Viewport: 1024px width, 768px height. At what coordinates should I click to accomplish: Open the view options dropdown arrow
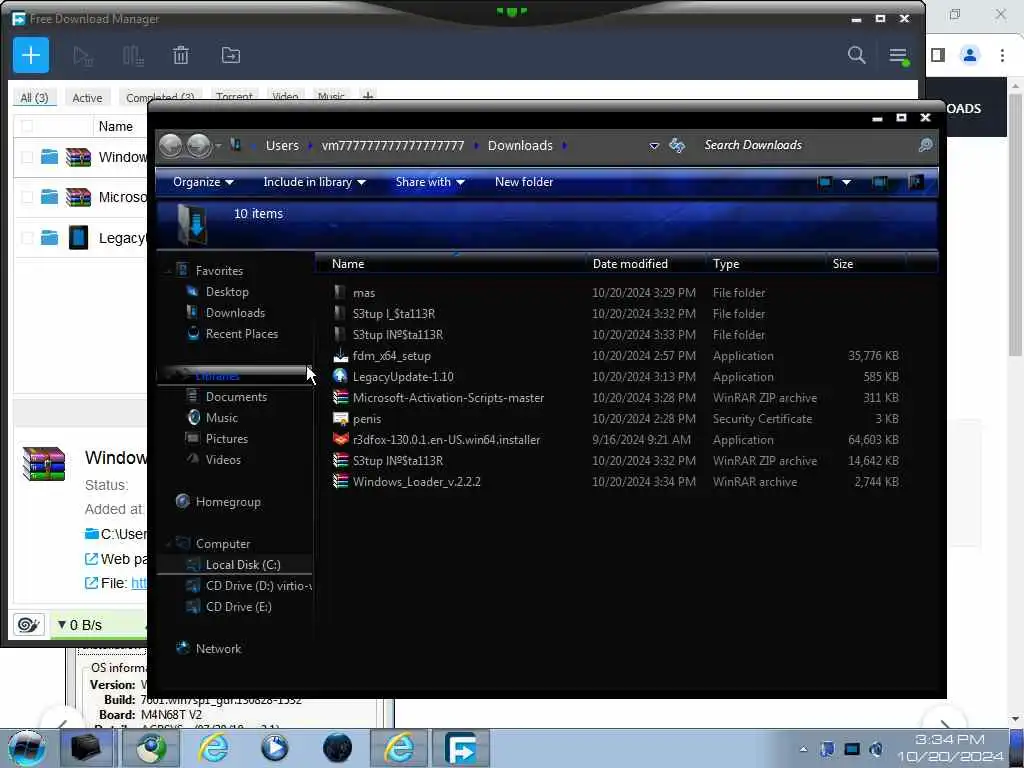click(846, 182)
